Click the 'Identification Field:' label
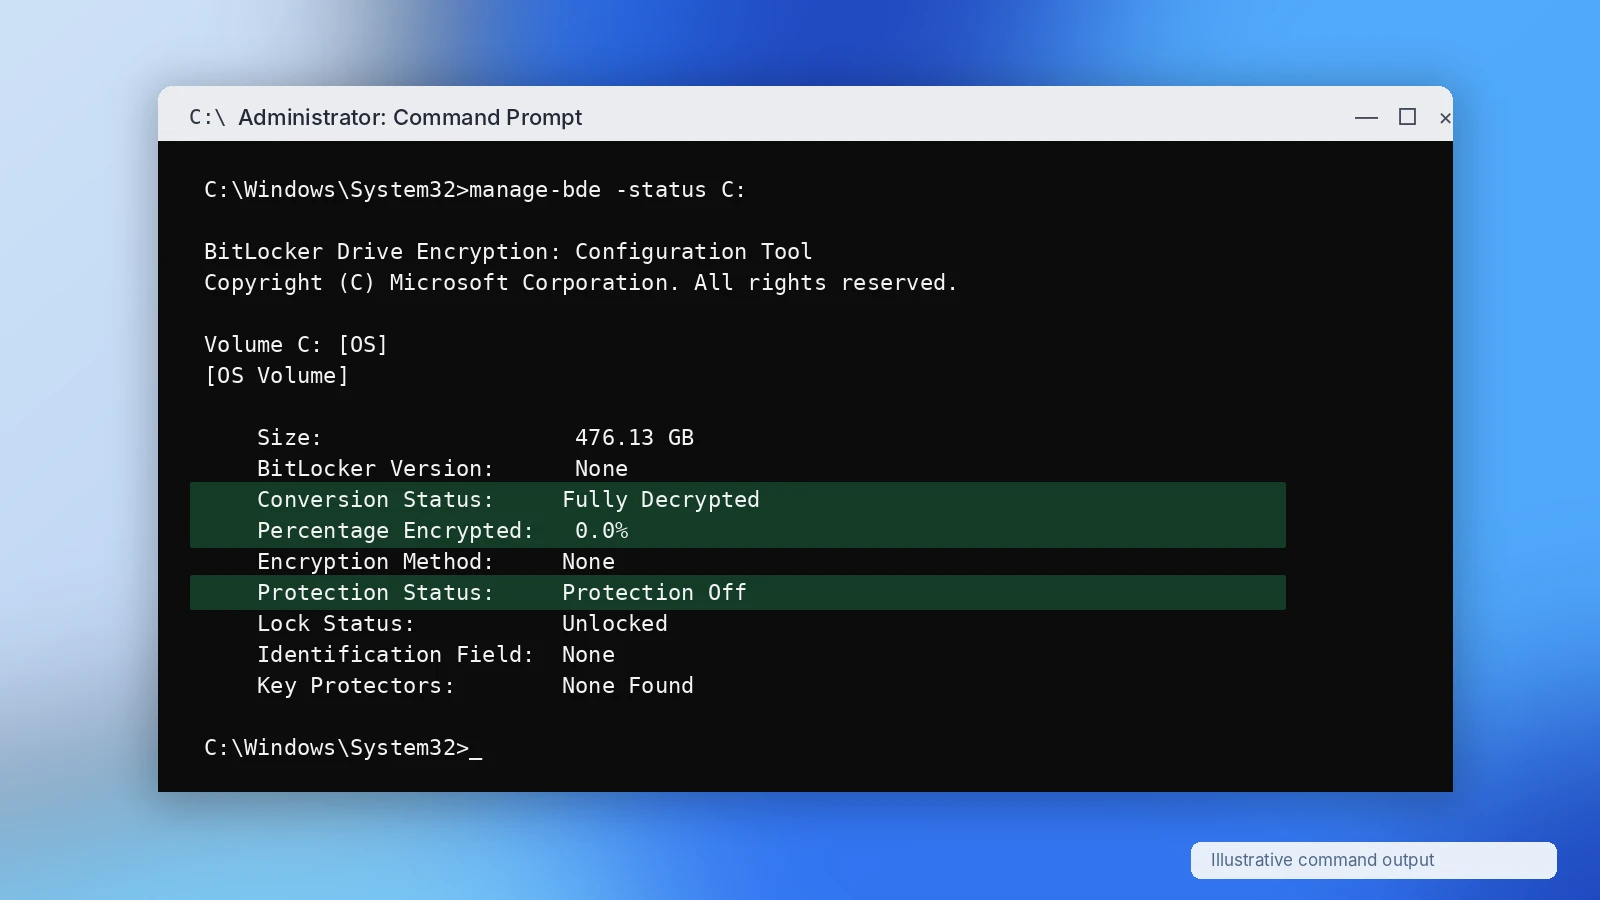The image size is (1600, 900). pos(395,655)
